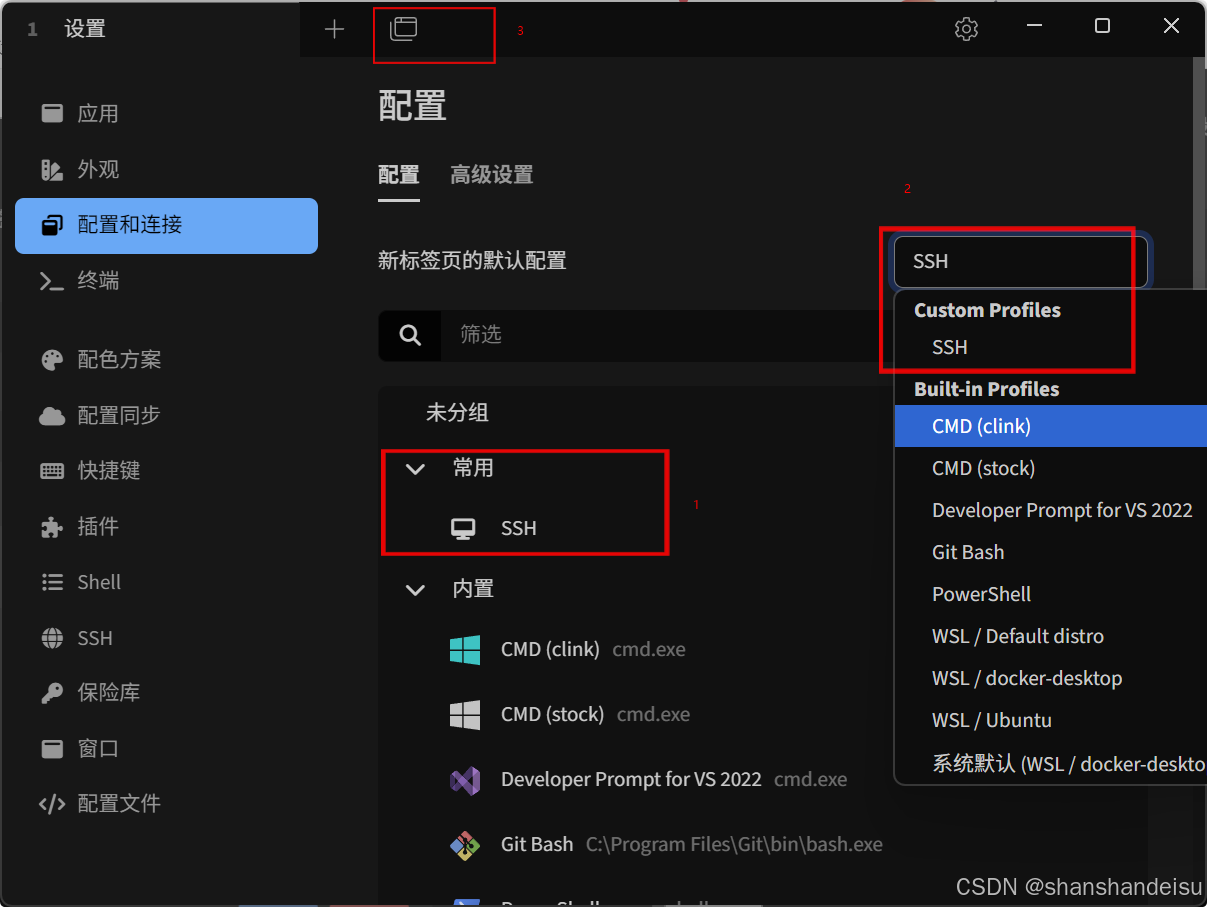Image resolution: width=1207 pixels, height=907 pixels.
Task: Go to the 终端 settings section
Action: (x=166, y=281)
